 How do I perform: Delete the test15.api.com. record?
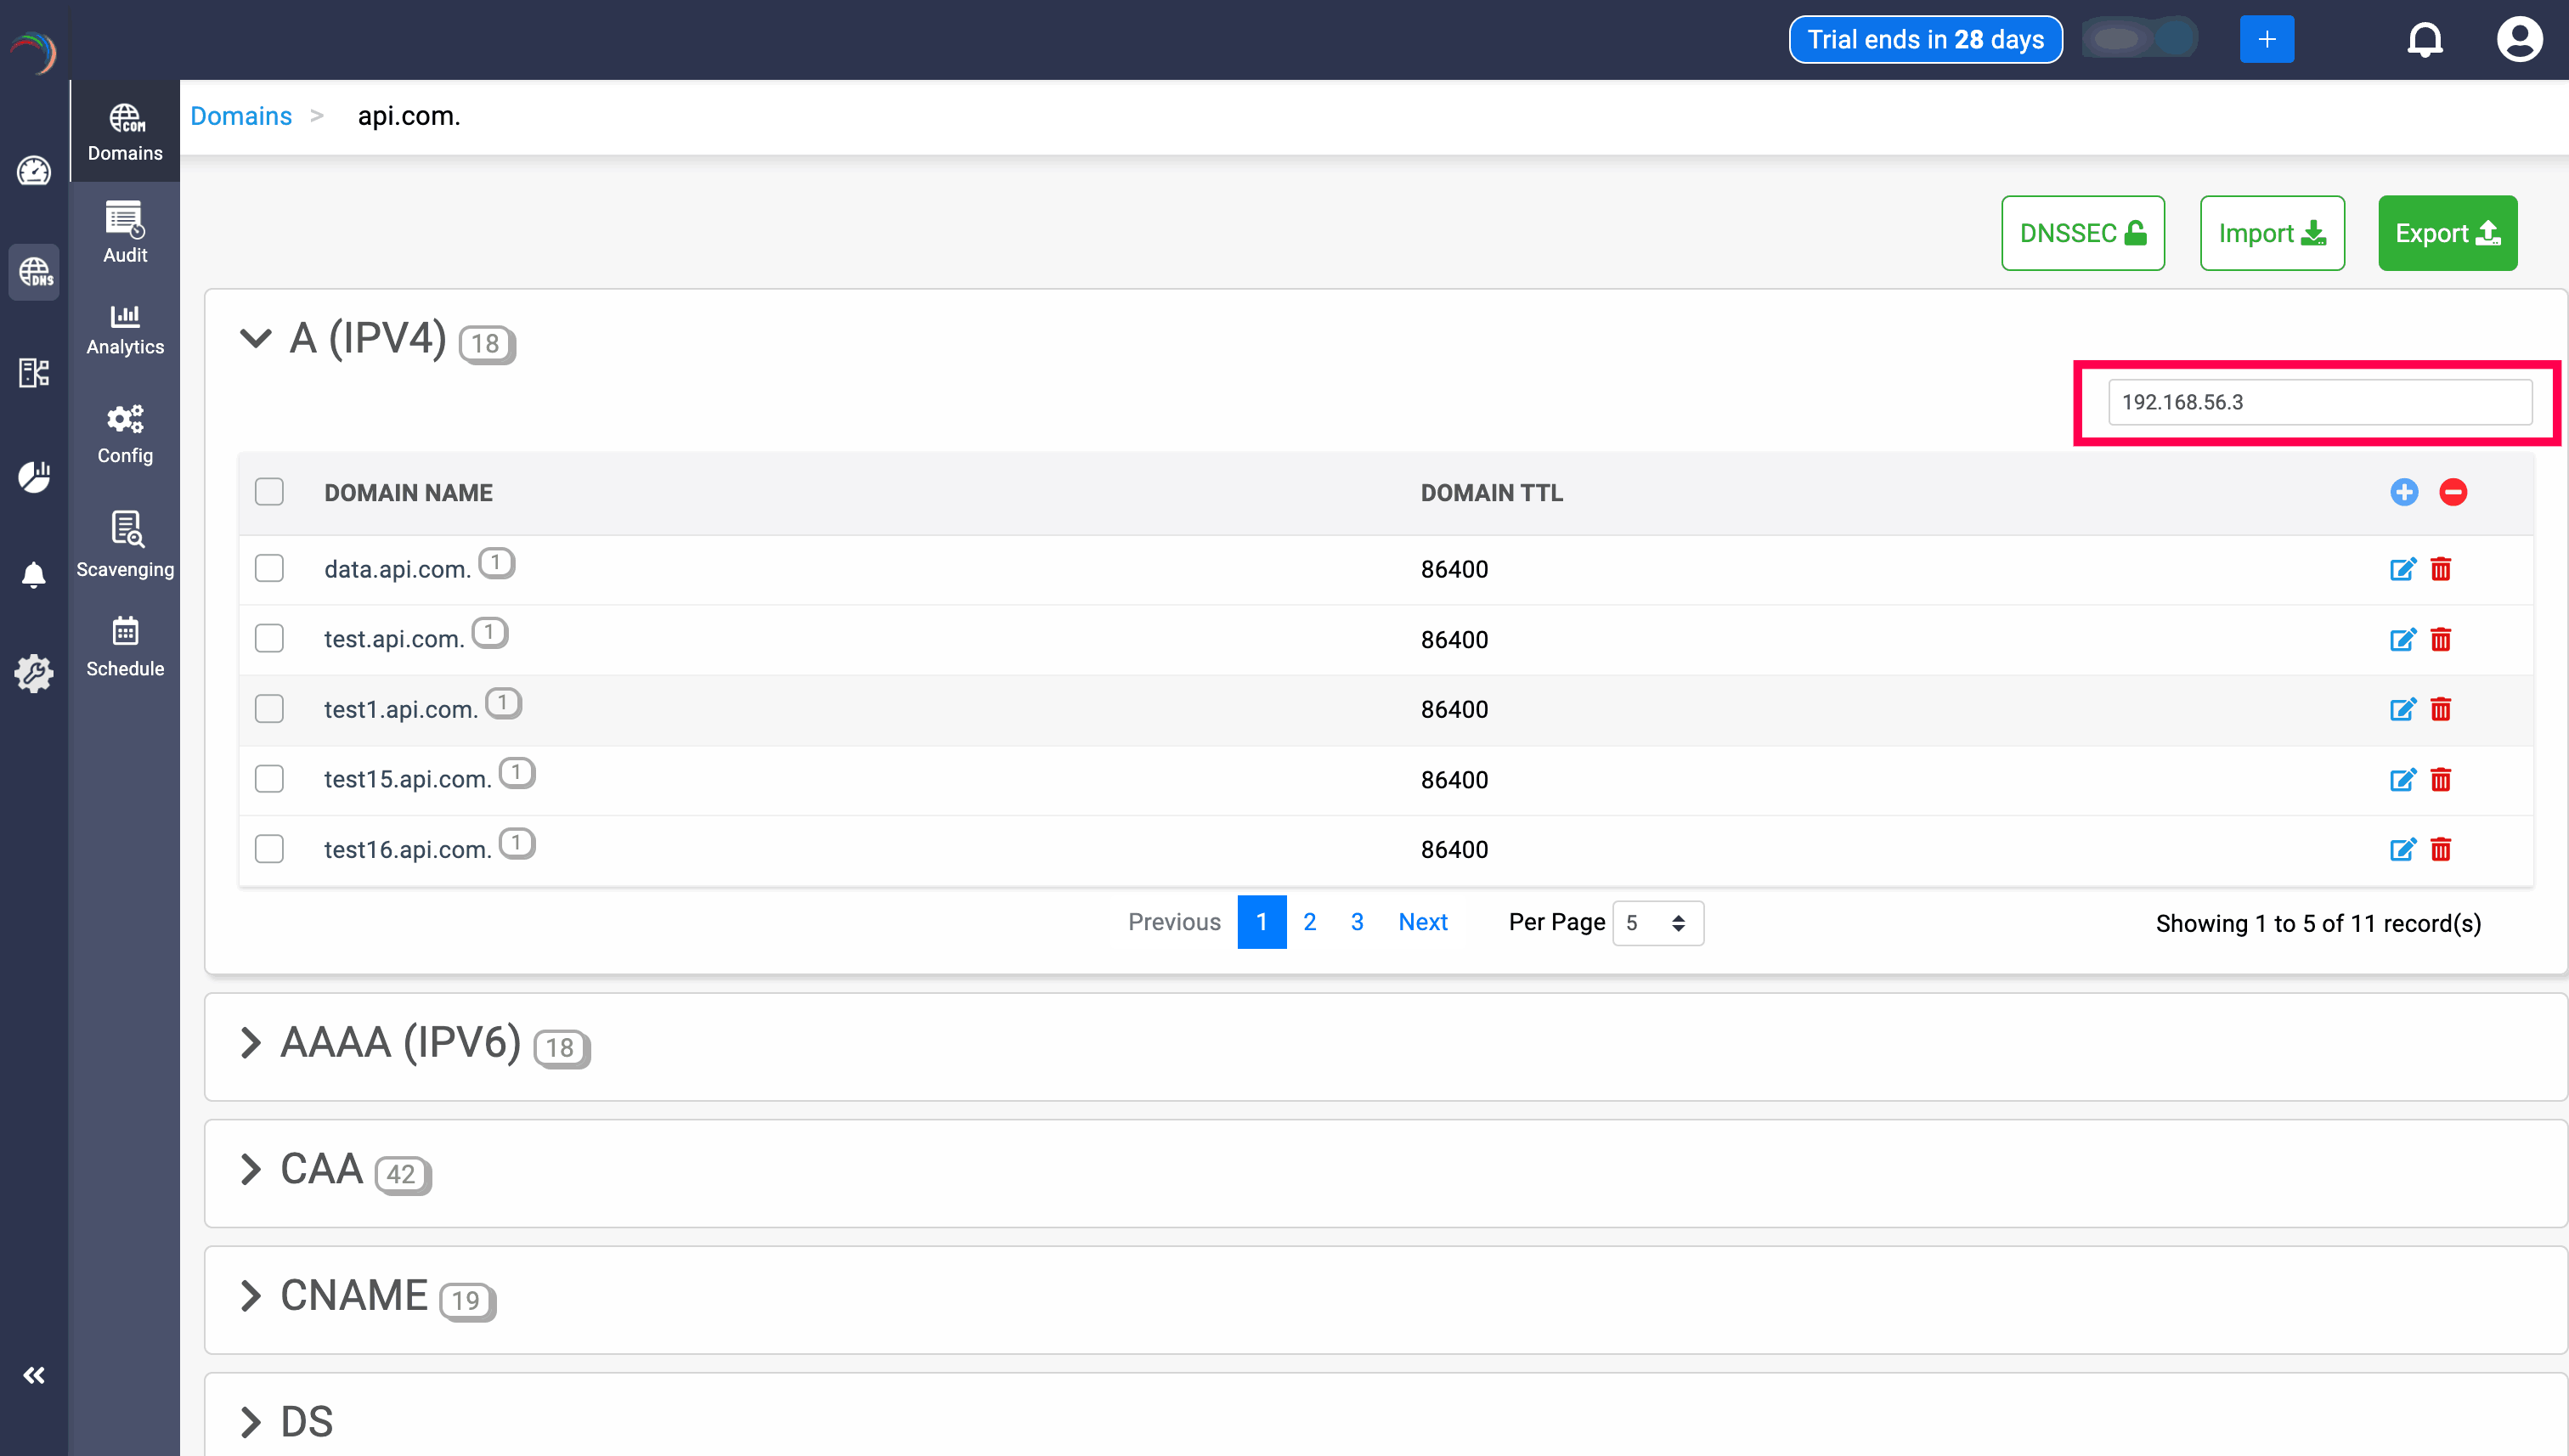pyautogui.click(x=2440, y=779)
